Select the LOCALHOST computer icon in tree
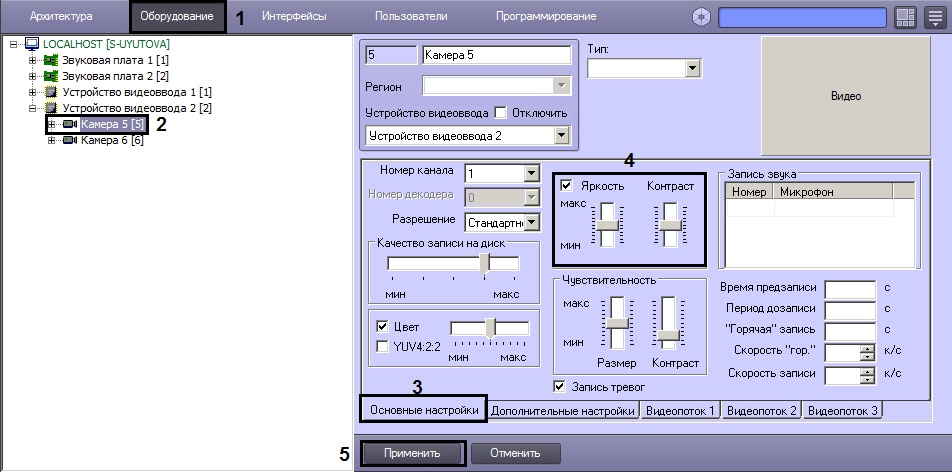The width and height of the screenshot is (952, 472). point(30,45)
